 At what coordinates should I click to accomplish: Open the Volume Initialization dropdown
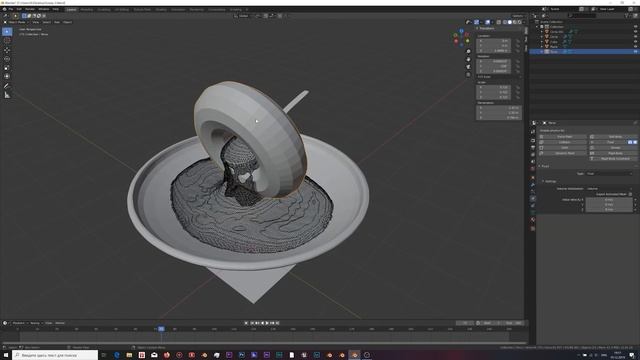610,189
